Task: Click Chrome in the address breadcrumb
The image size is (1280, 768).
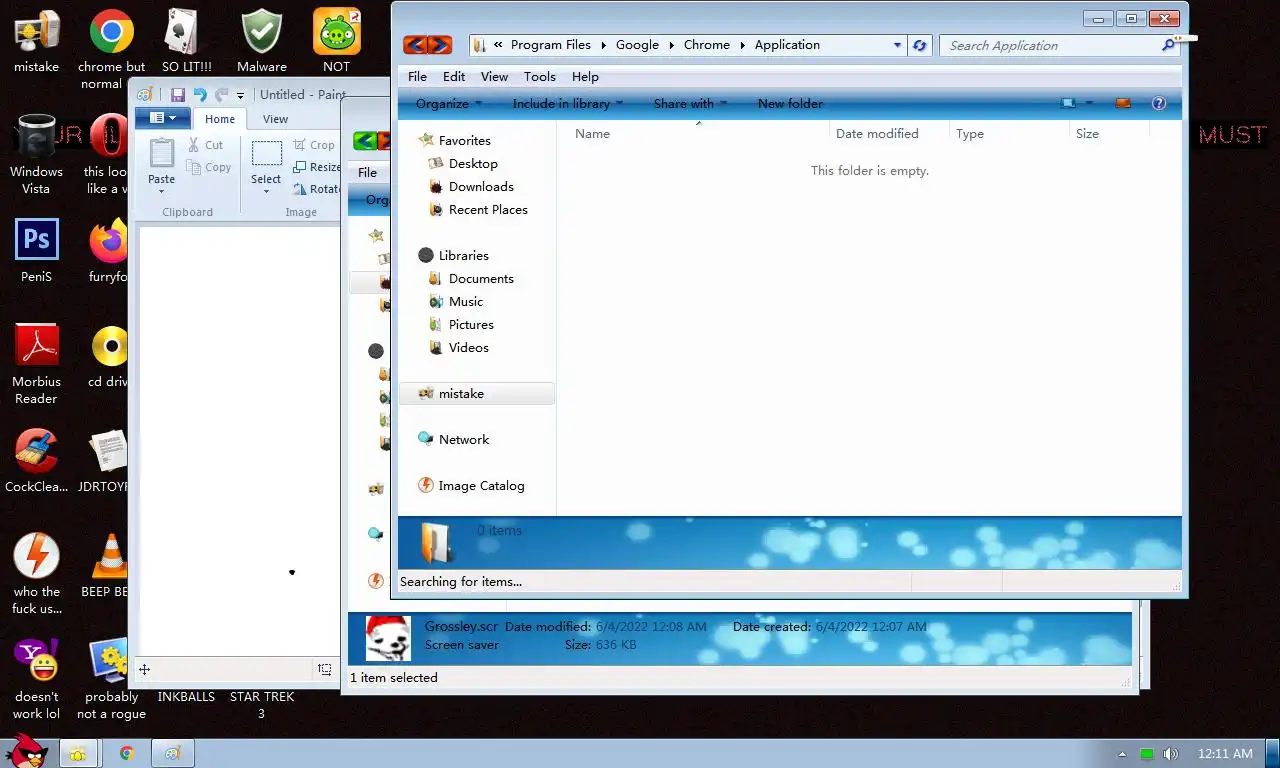Action: [707, 45]
